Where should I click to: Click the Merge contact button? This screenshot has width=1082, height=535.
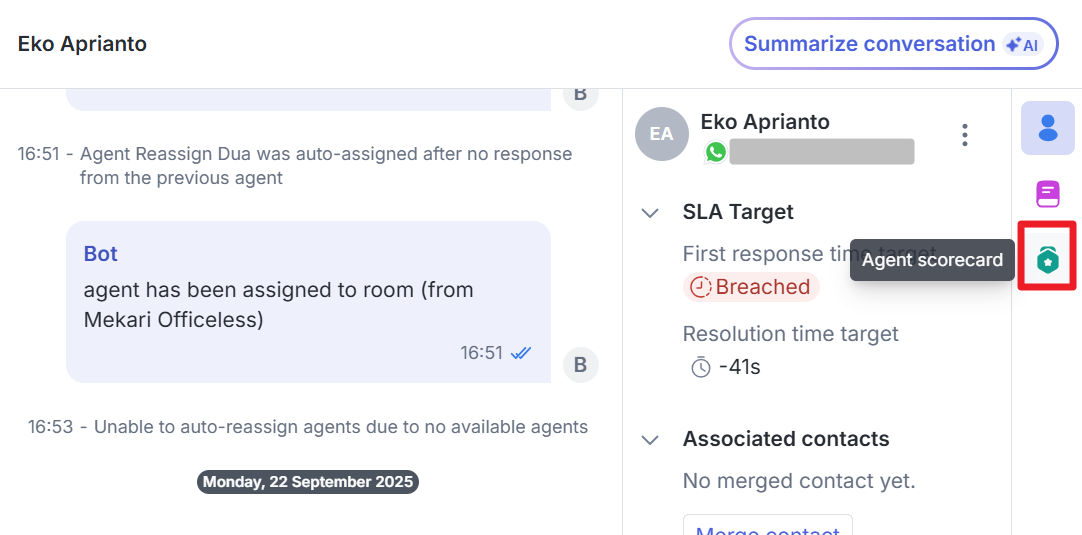(x=767, y=527)
